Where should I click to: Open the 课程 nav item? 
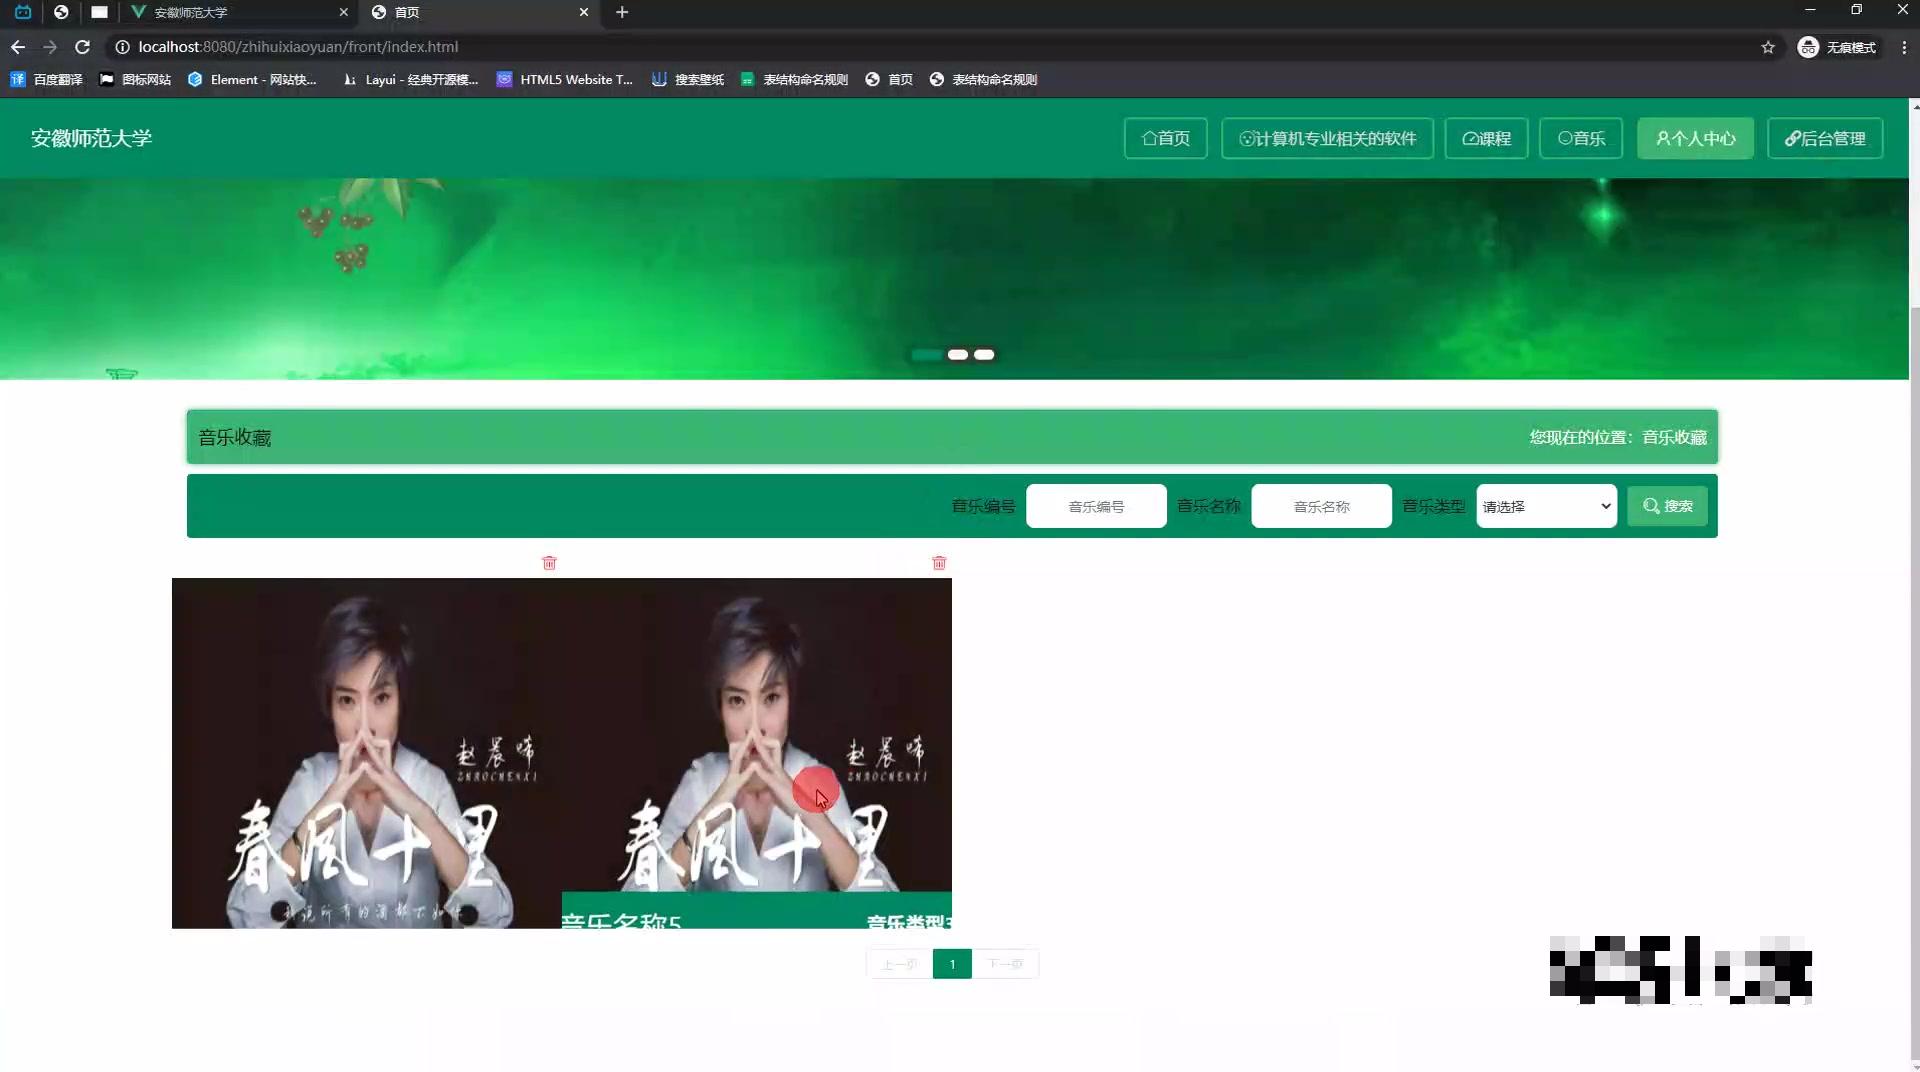click(1486, 138)
